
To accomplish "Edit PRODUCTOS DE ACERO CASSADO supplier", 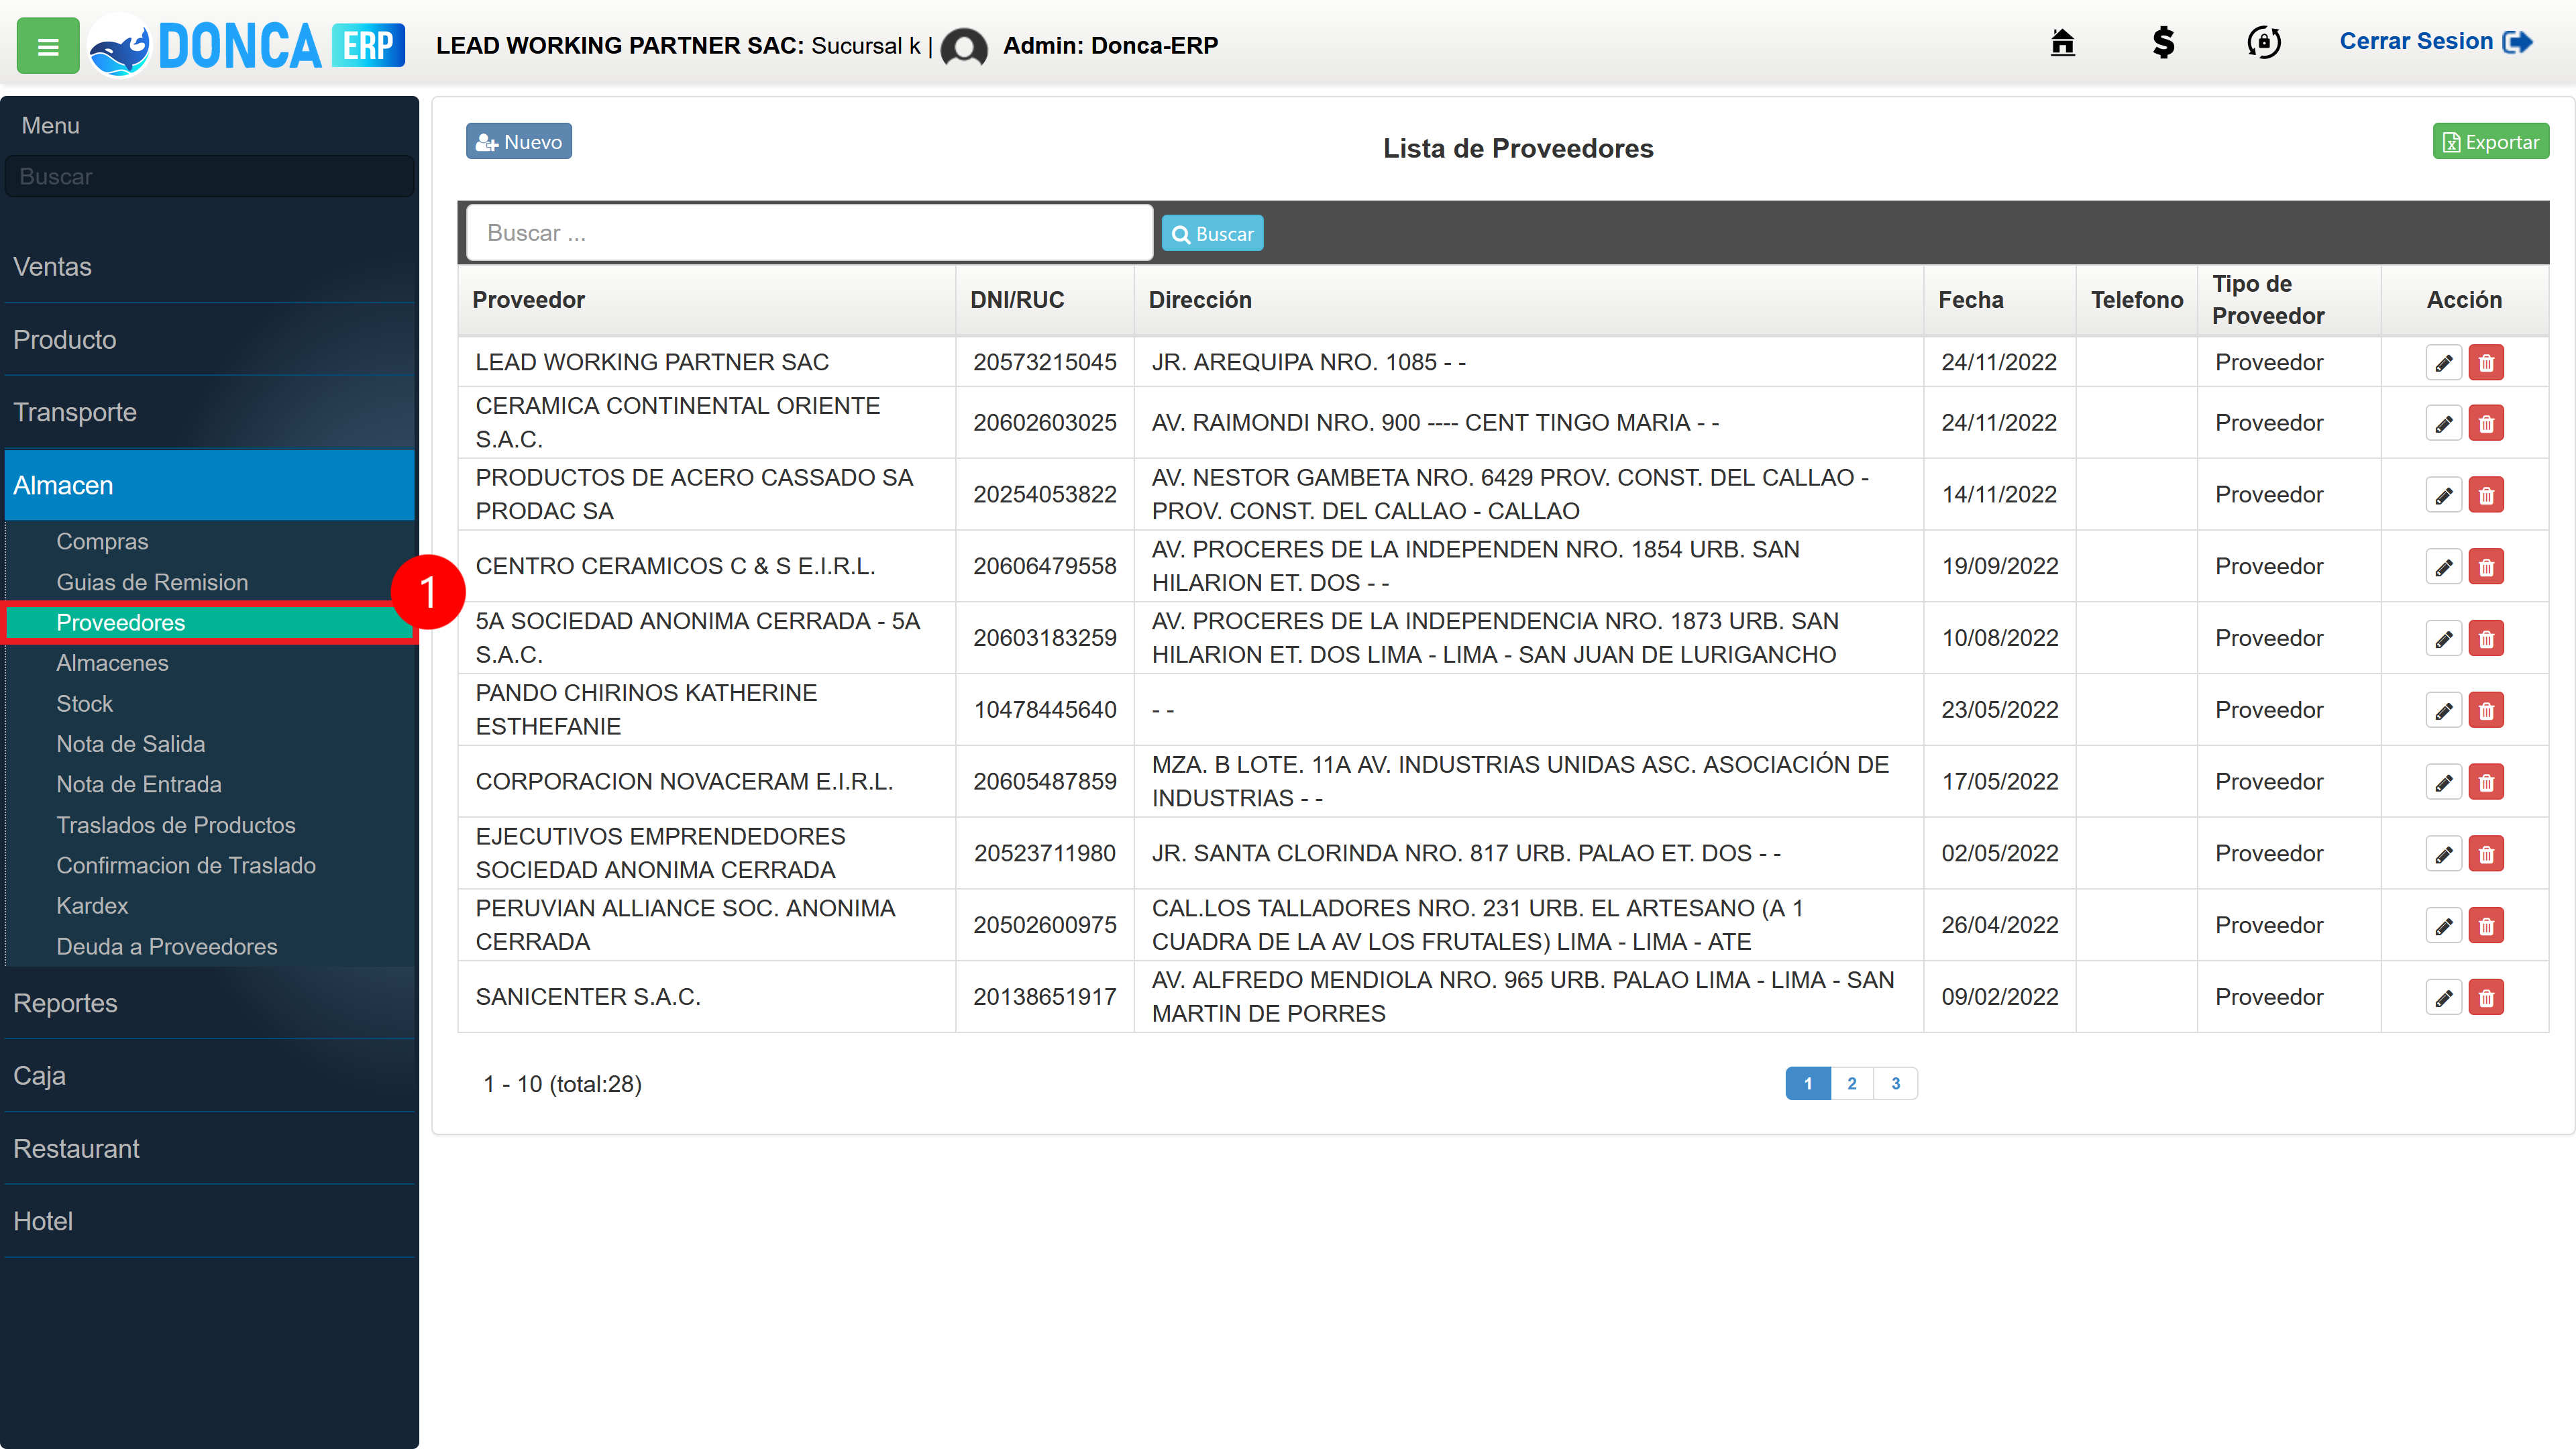I will pyautogui.click(x=2444, y=496).
